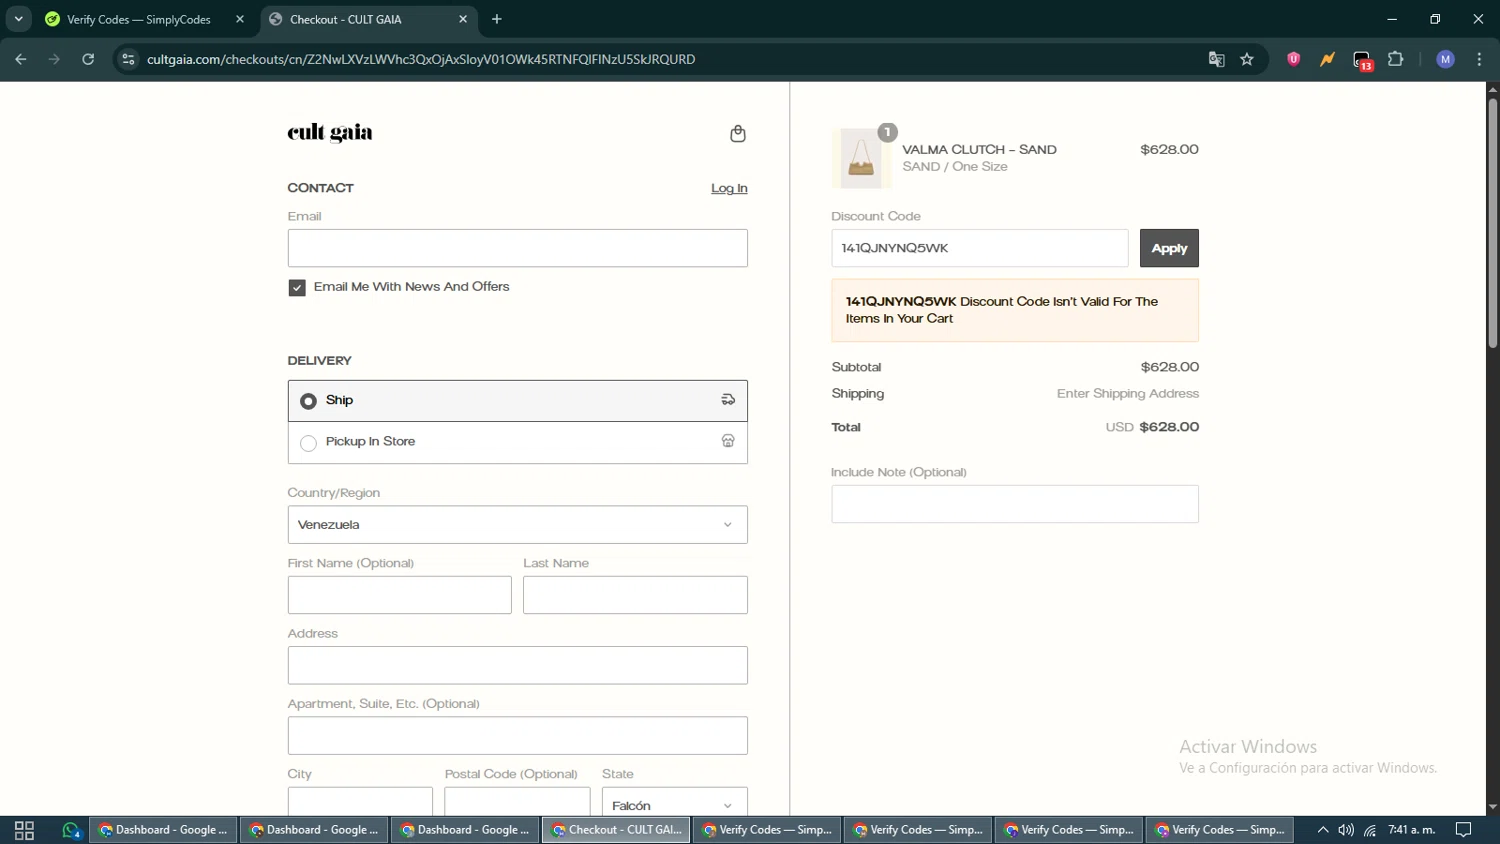Click the cult gaia logo
Image resolution: width=1500 pixels, height=844 pixels.
point(330,133)
